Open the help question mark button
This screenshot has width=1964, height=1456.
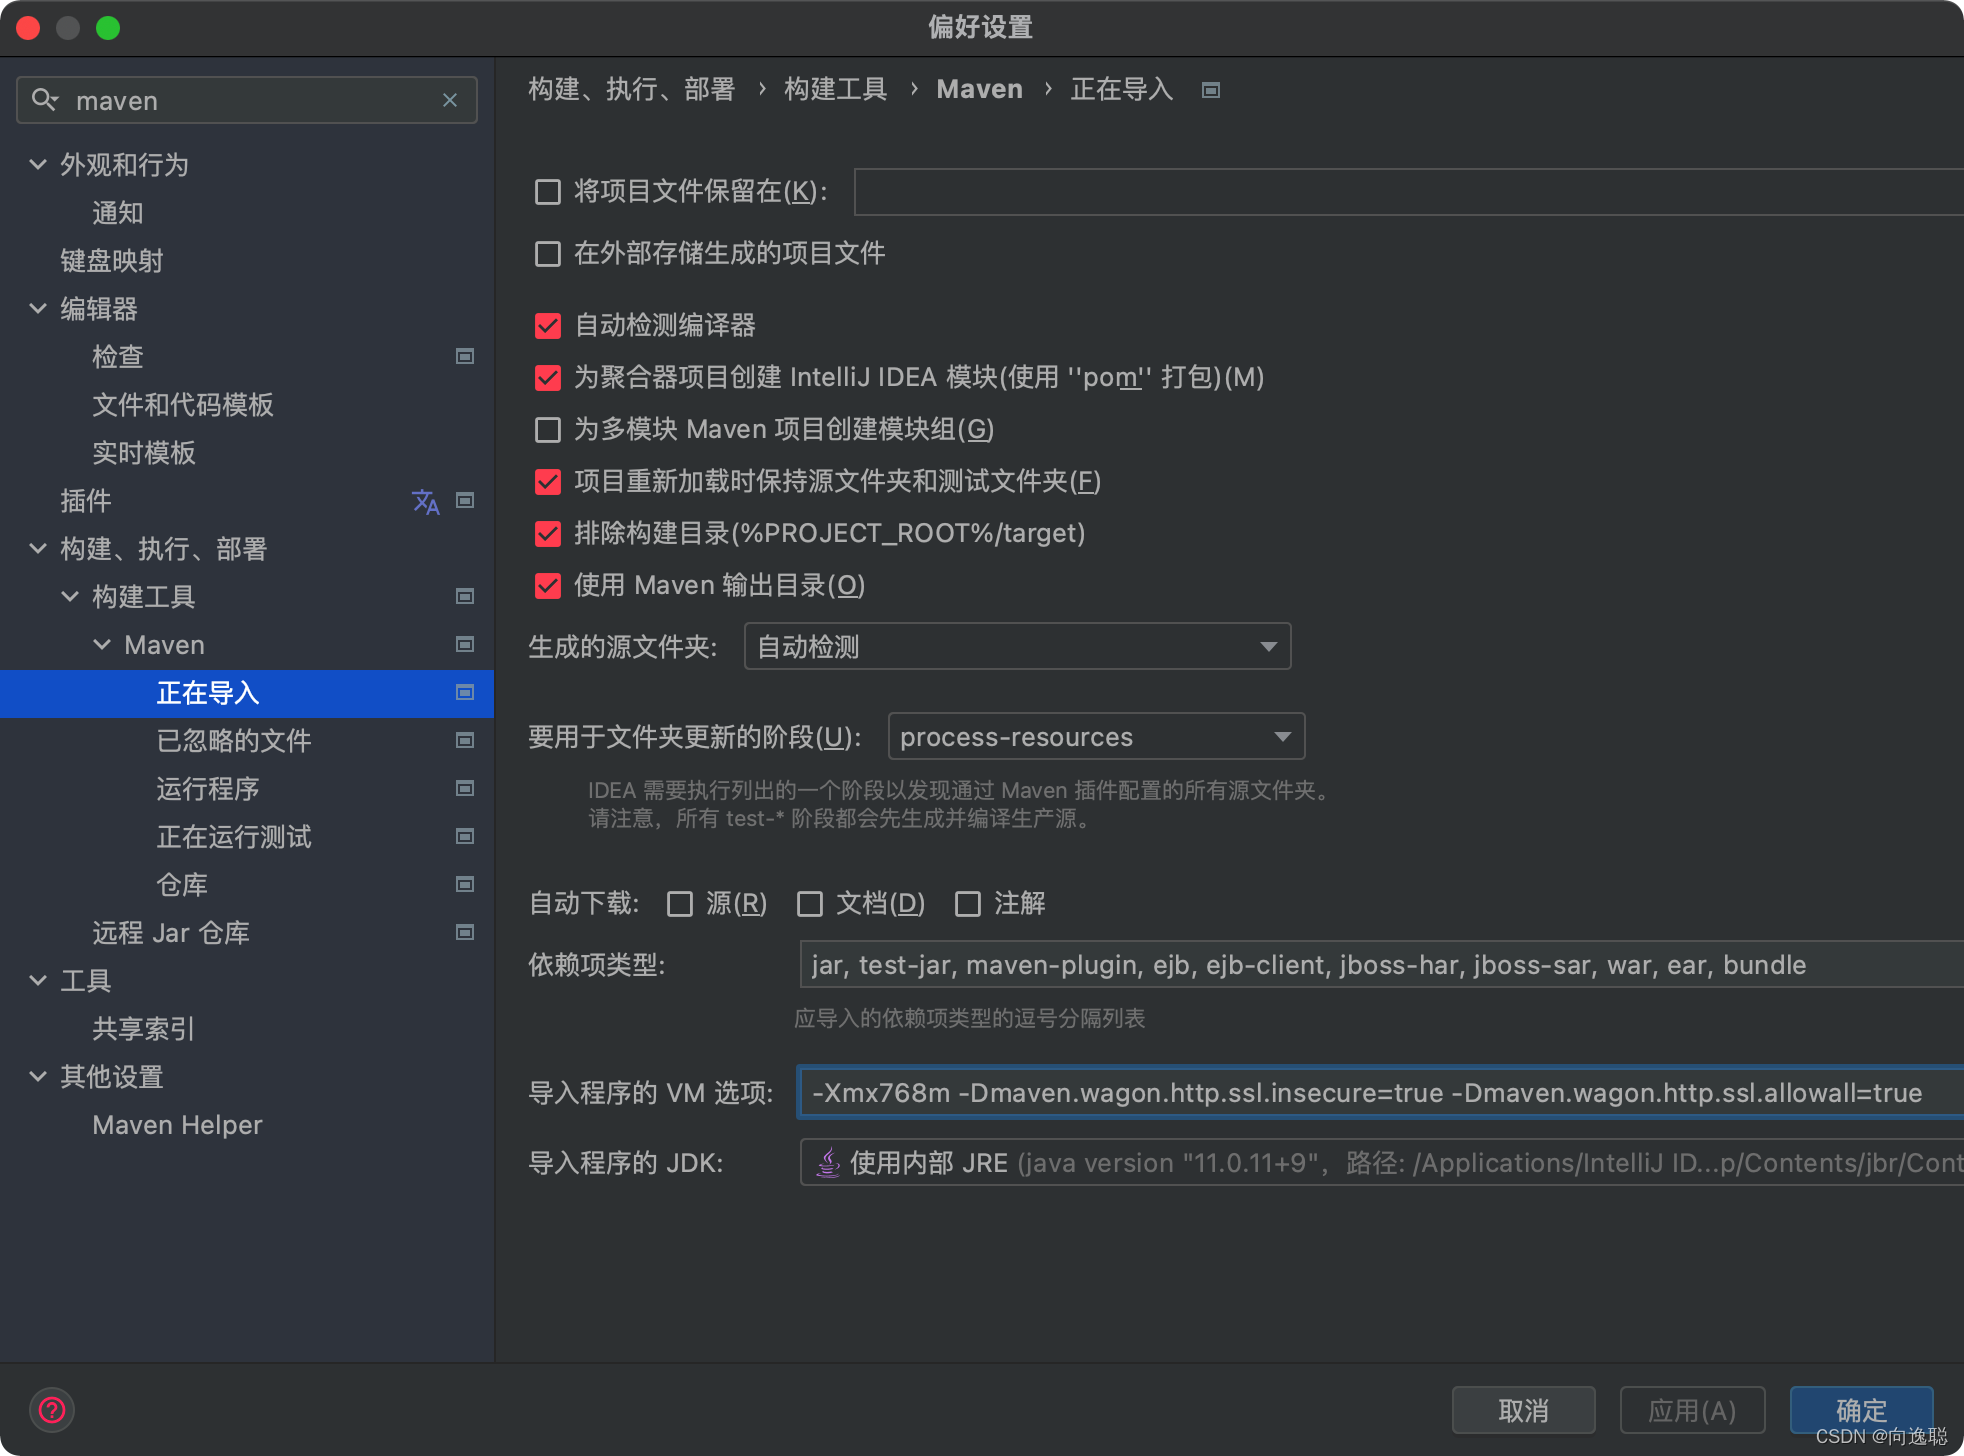click(x=52, y=1410)
